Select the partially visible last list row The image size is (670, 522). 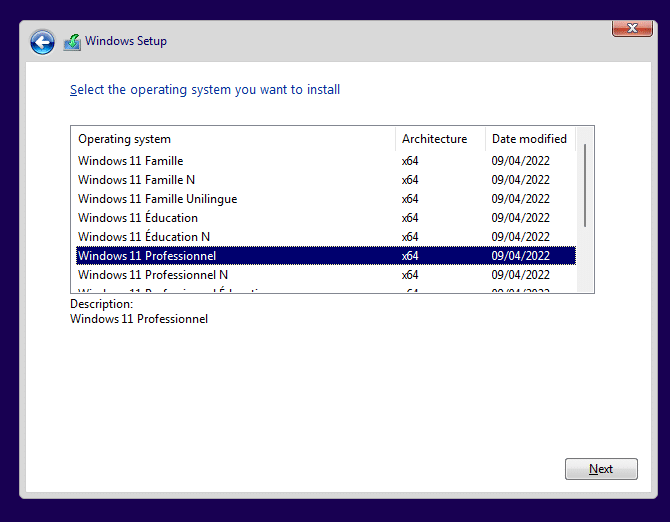pos(170,290)
